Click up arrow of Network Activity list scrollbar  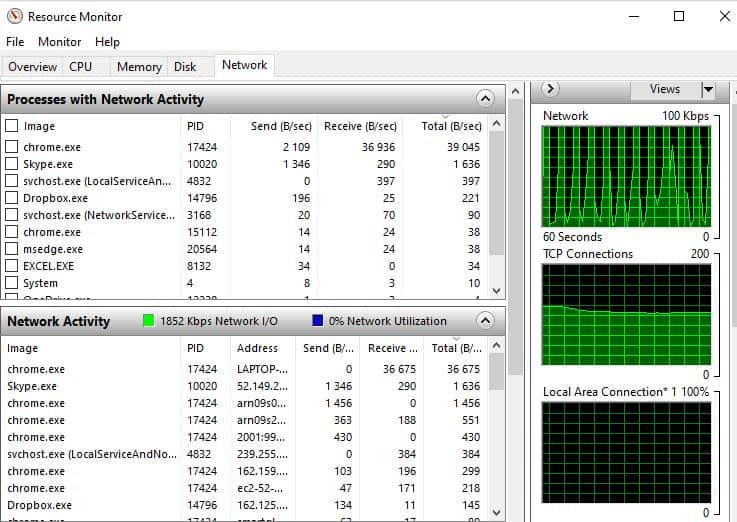click(496, 346)
